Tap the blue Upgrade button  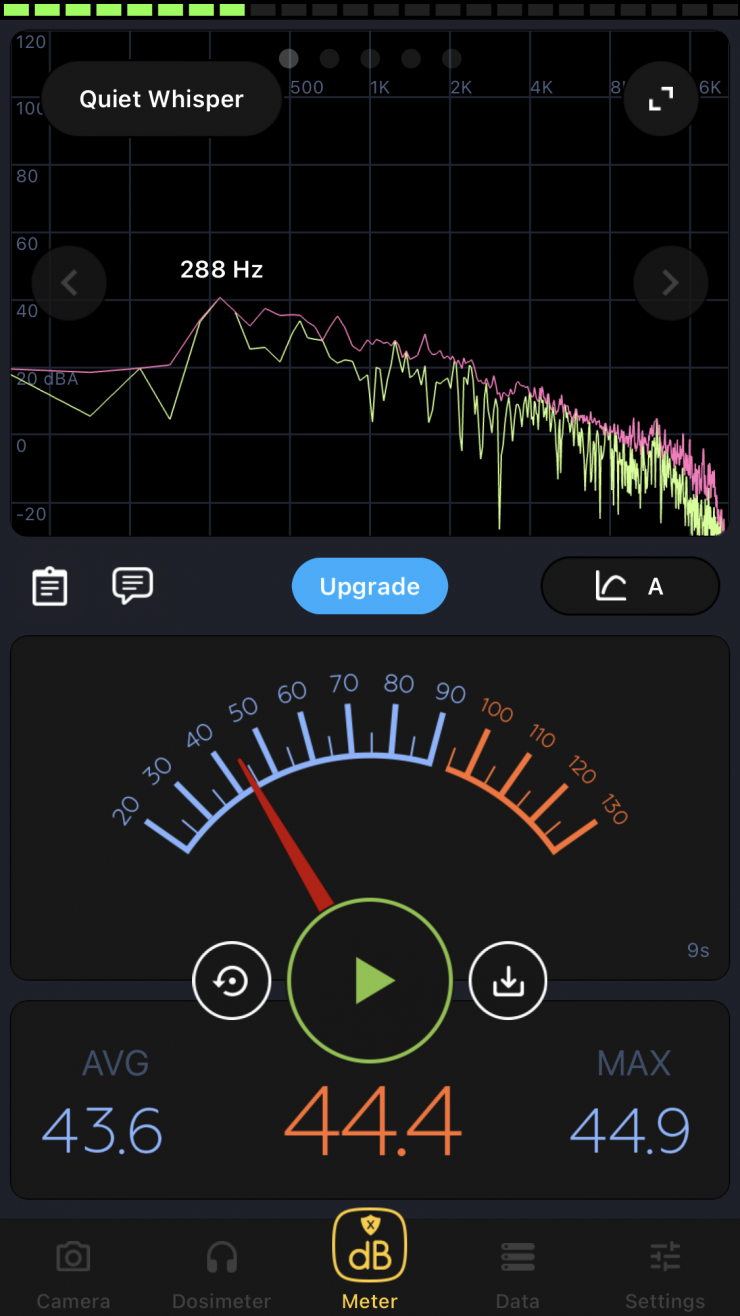(370, 586)
